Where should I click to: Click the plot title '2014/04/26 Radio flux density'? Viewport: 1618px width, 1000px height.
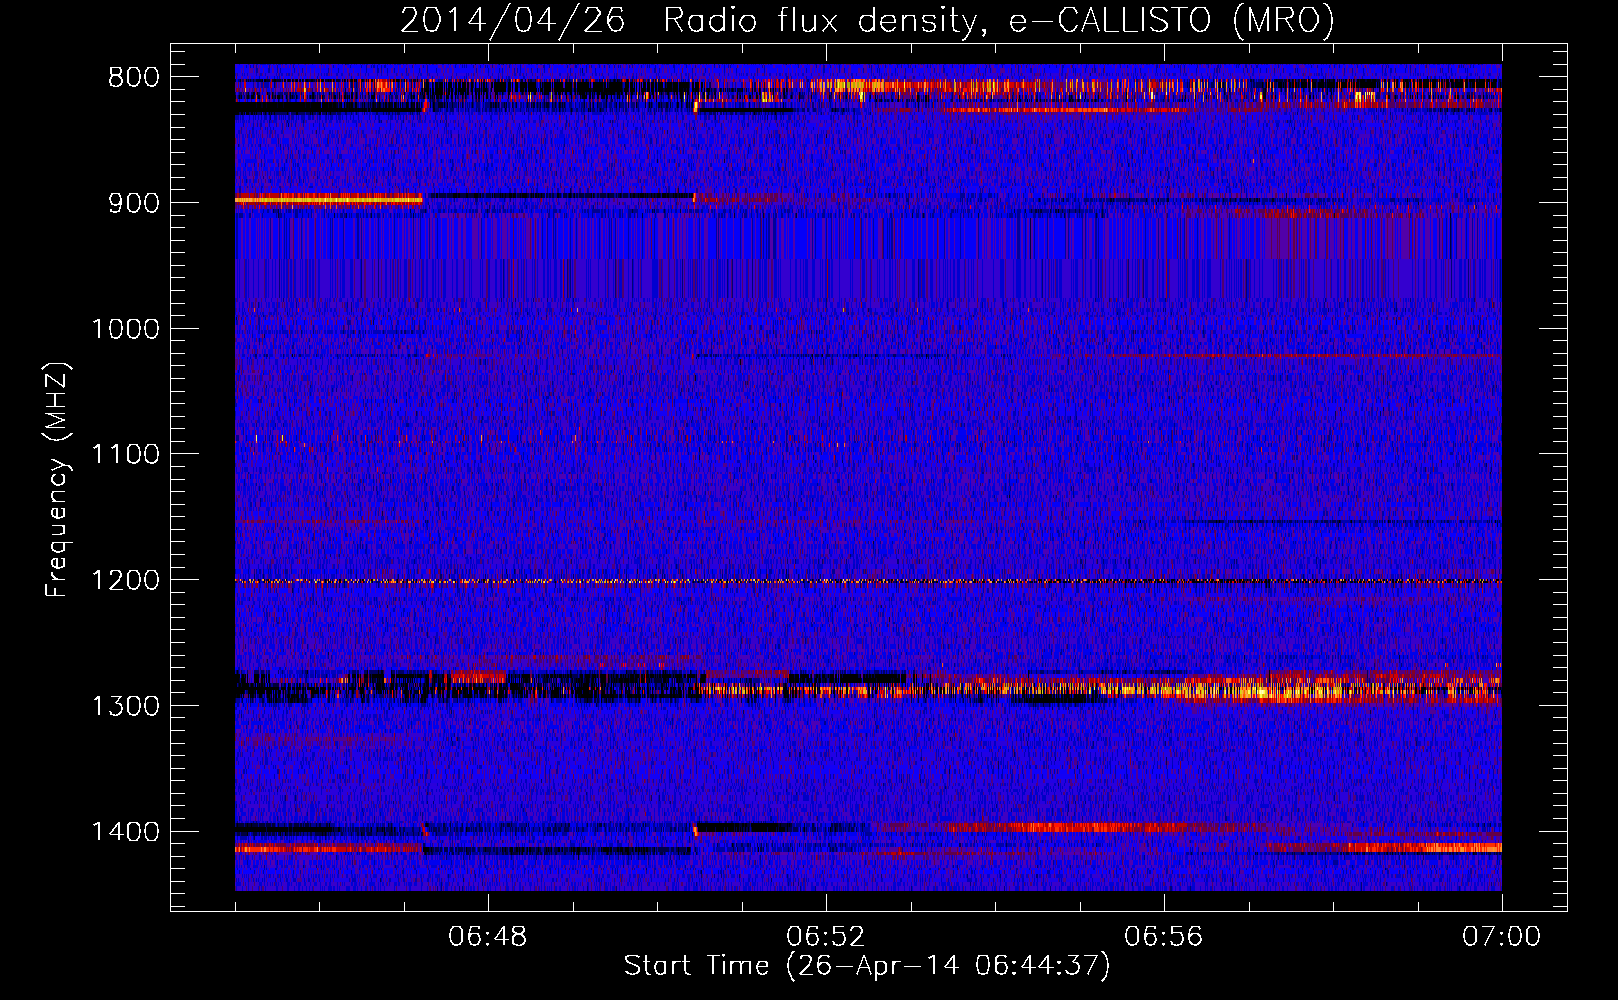867,20
